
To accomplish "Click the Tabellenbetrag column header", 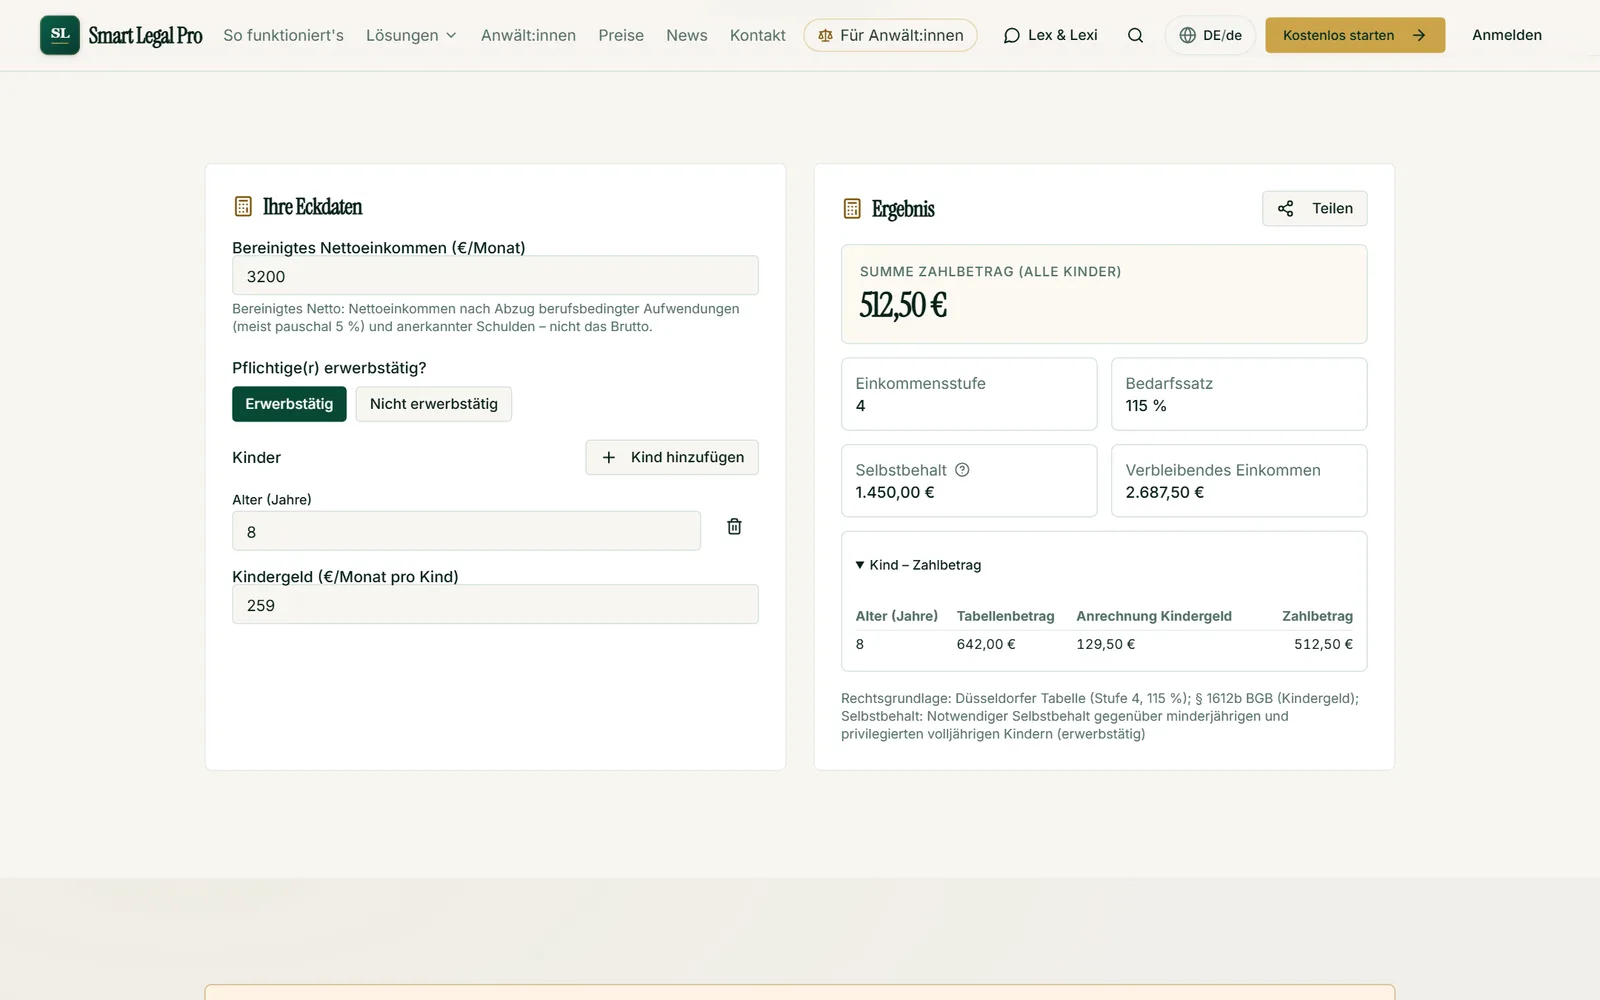I will click(x=1005, y=616).
